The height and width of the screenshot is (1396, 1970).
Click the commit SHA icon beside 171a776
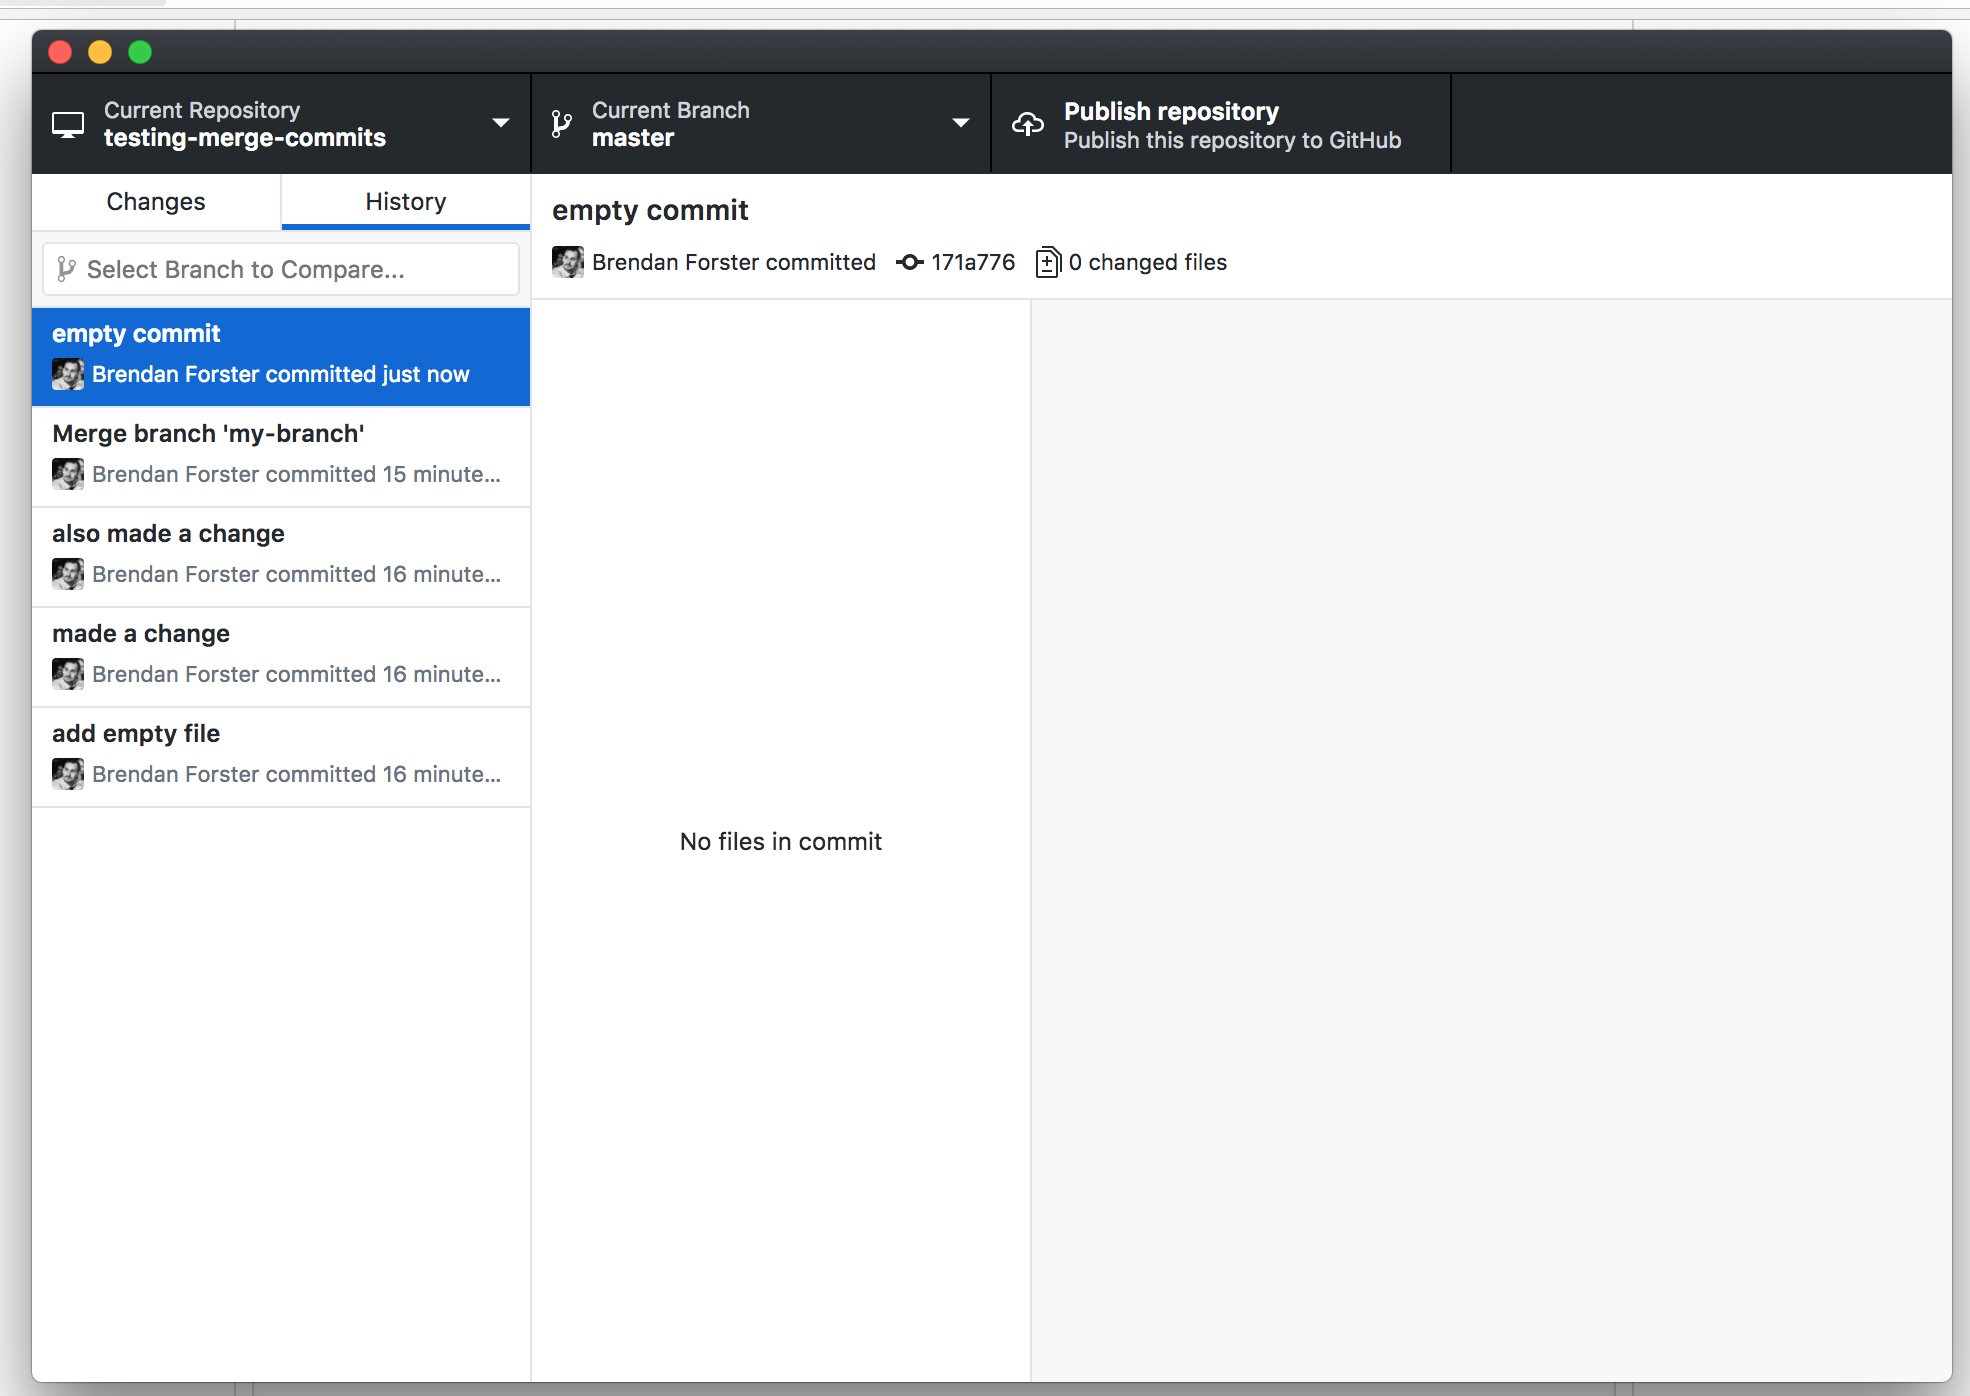pos(909,262)
